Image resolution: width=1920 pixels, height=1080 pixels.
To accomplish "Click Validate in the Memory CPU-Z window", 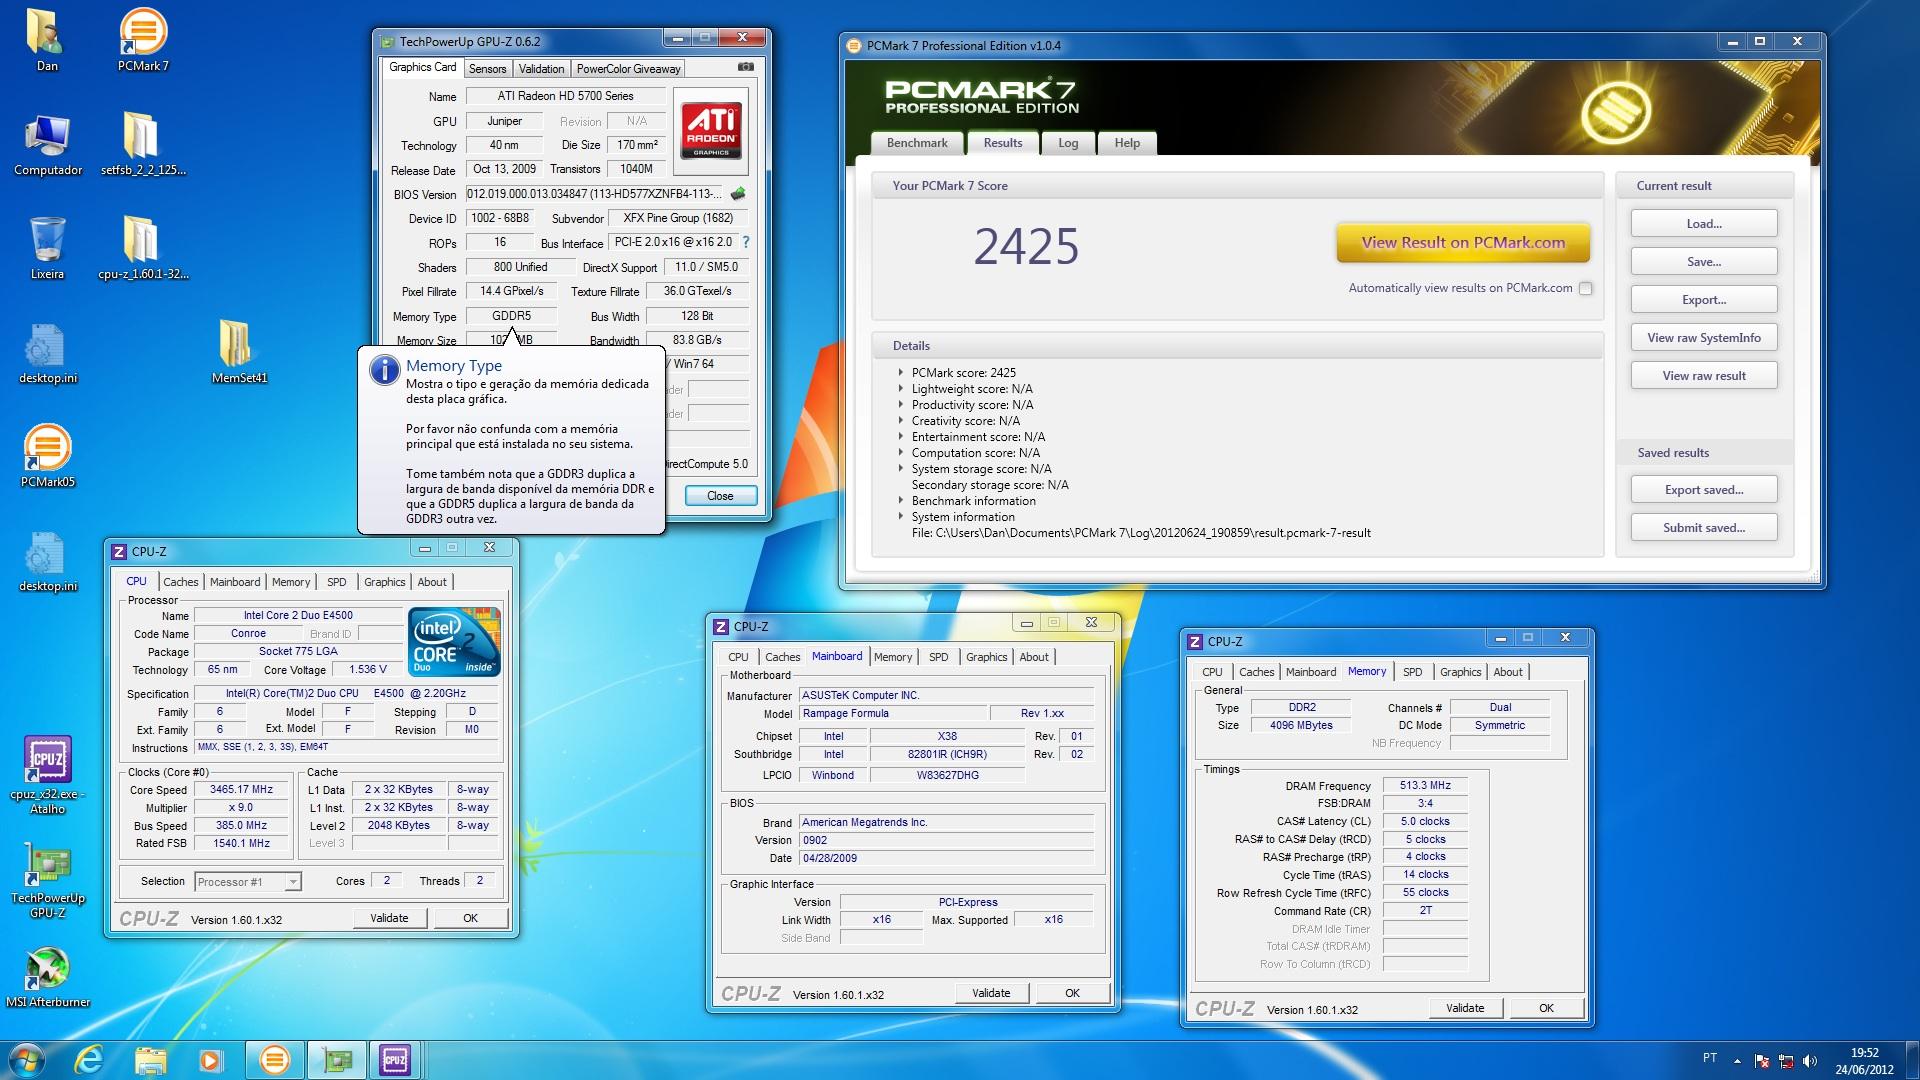I will pyautogui.click(x=1465, y=1008).
